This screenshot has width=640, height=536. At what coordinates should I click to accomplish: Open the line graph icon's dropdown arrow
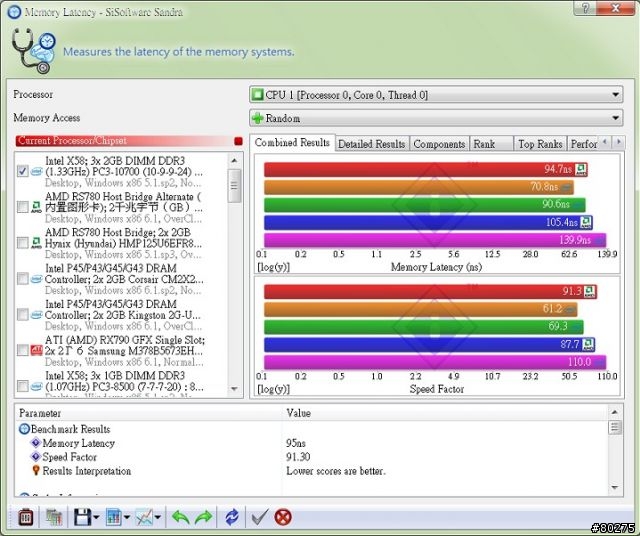coord(158,518)
